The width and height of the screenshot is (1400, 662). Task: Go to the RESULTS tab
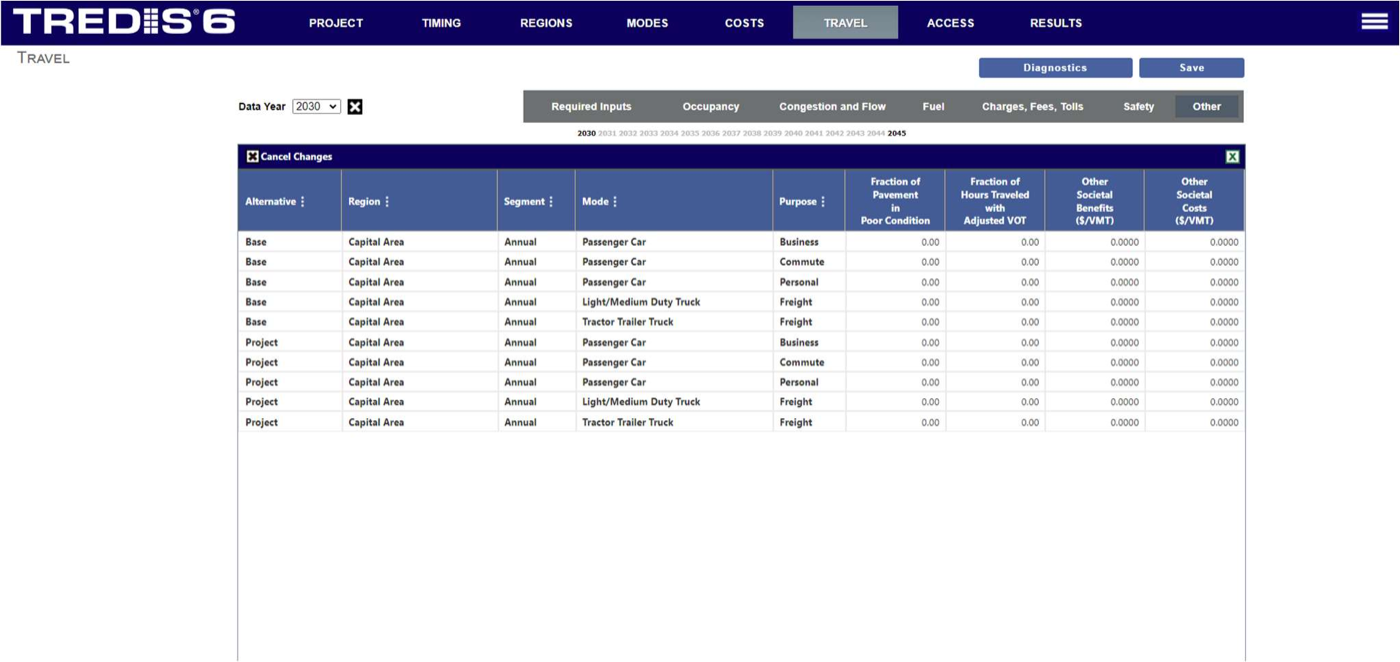click(x=1056, y=23)
